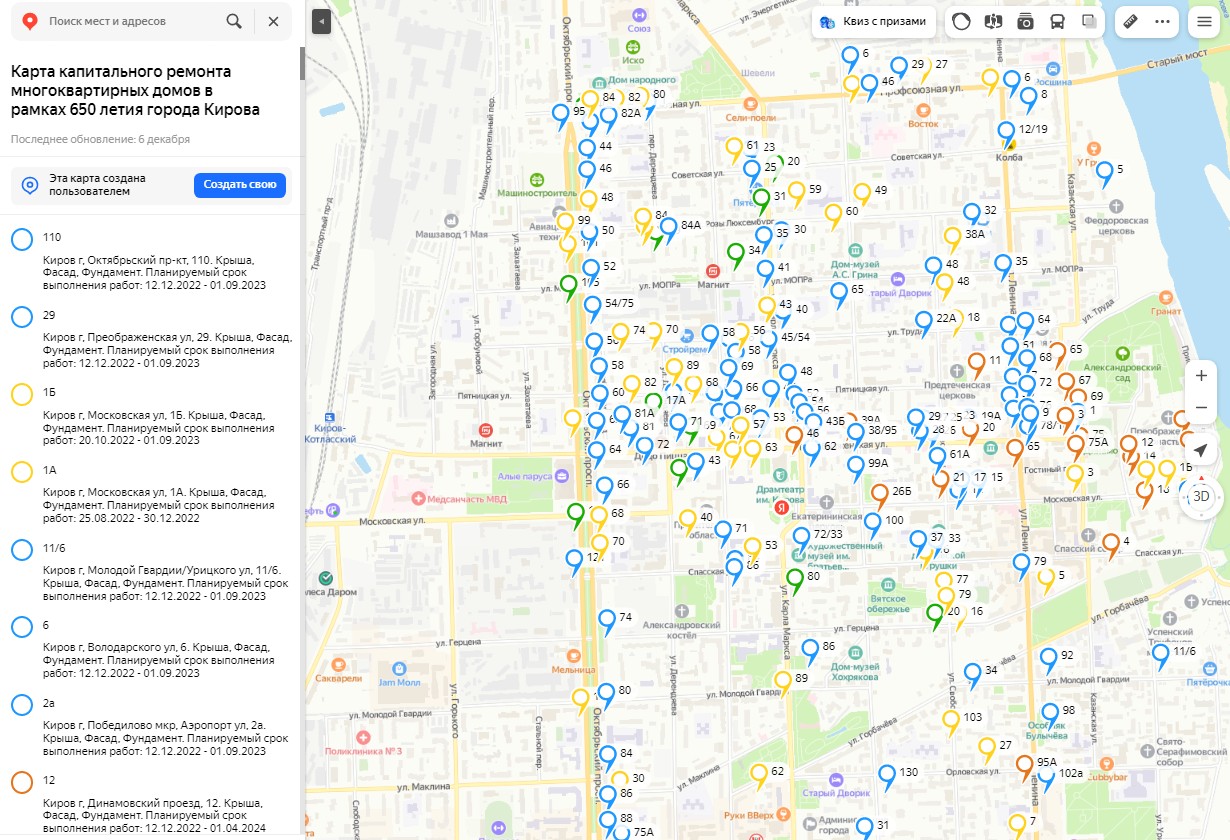Click the sidebar vertical scrollbar thumb
Image resolution: width=1230 pixels, height=840 pixels.
point(302,60)
